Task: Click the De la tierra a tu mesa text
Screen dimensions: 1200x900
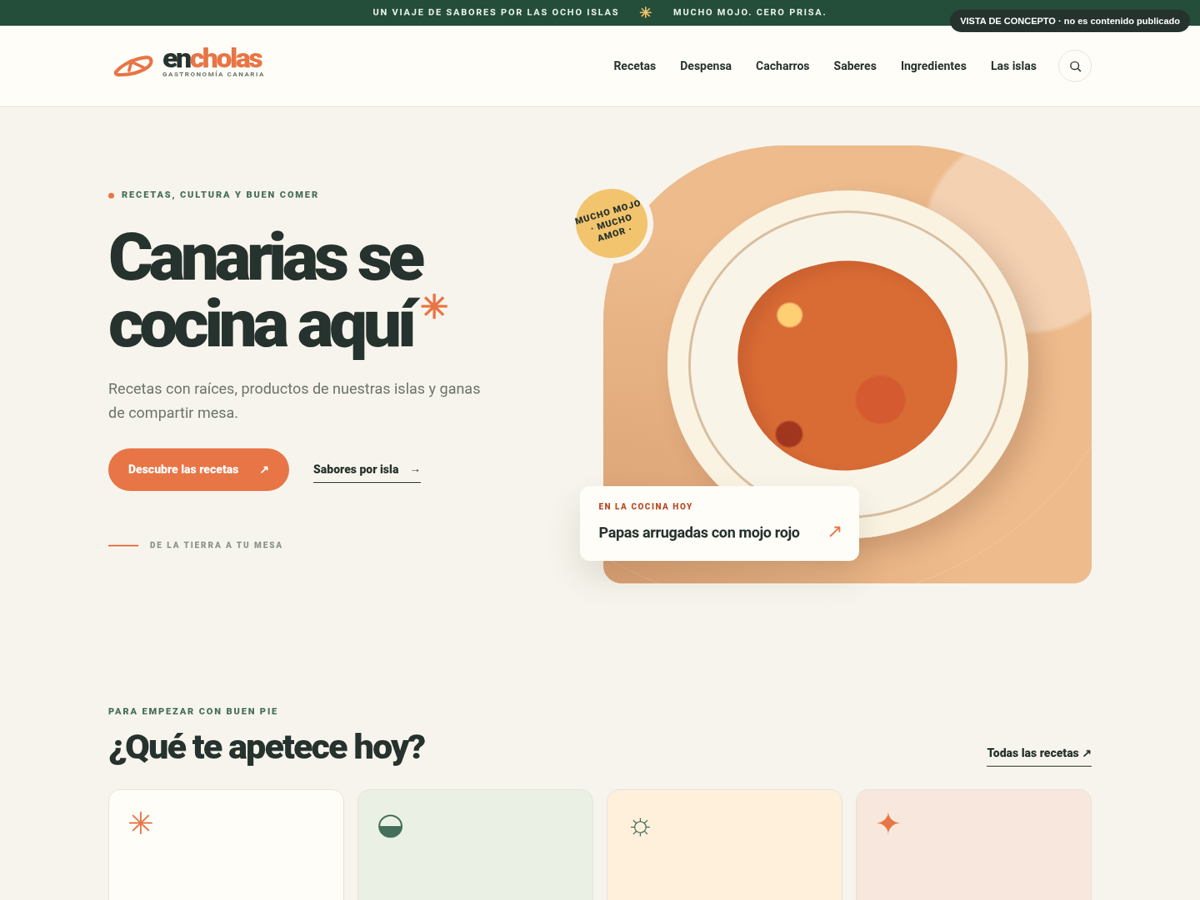Action: point(216,545)
